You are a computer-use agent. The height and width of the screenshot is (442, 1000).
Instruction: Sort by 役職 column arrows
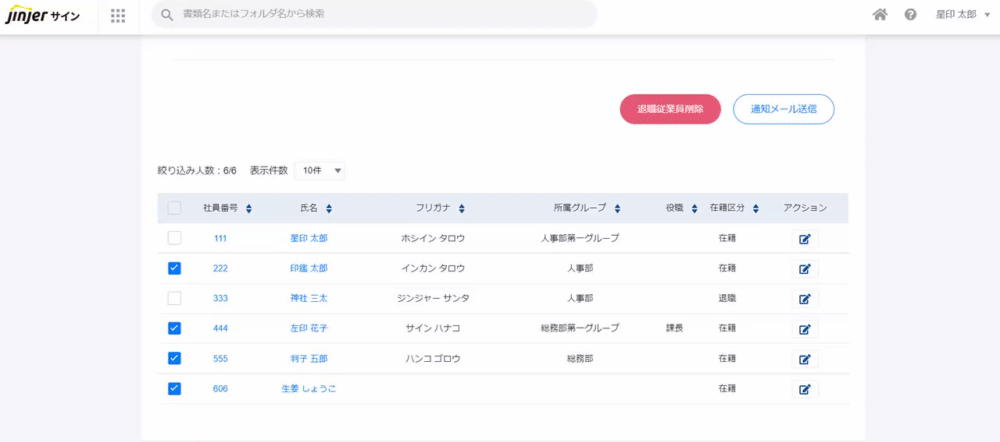point(695,208)
